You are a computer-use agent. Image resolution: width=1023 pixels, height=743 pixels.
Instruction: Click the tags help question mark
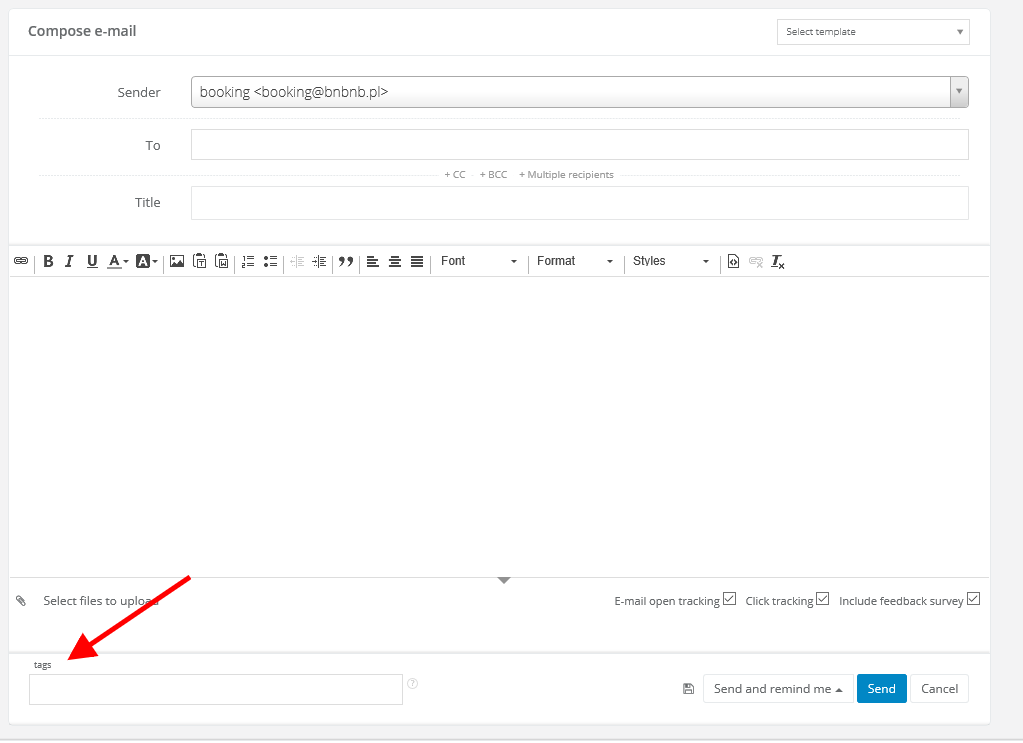[412, 683]
